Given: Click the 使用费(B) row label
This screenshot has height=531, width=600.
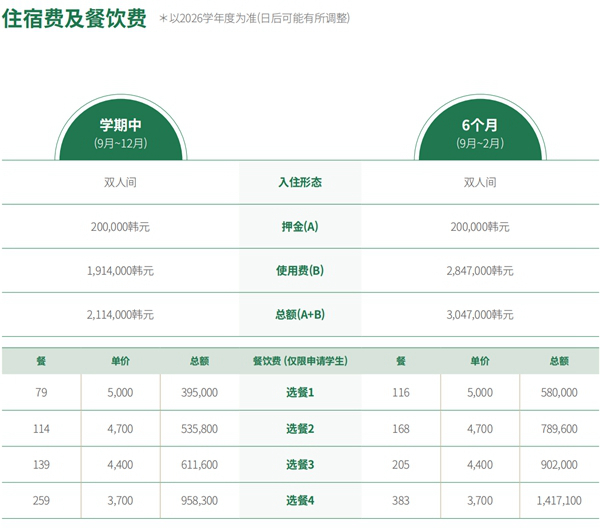Looking at the screenshot, I should 299,270.
